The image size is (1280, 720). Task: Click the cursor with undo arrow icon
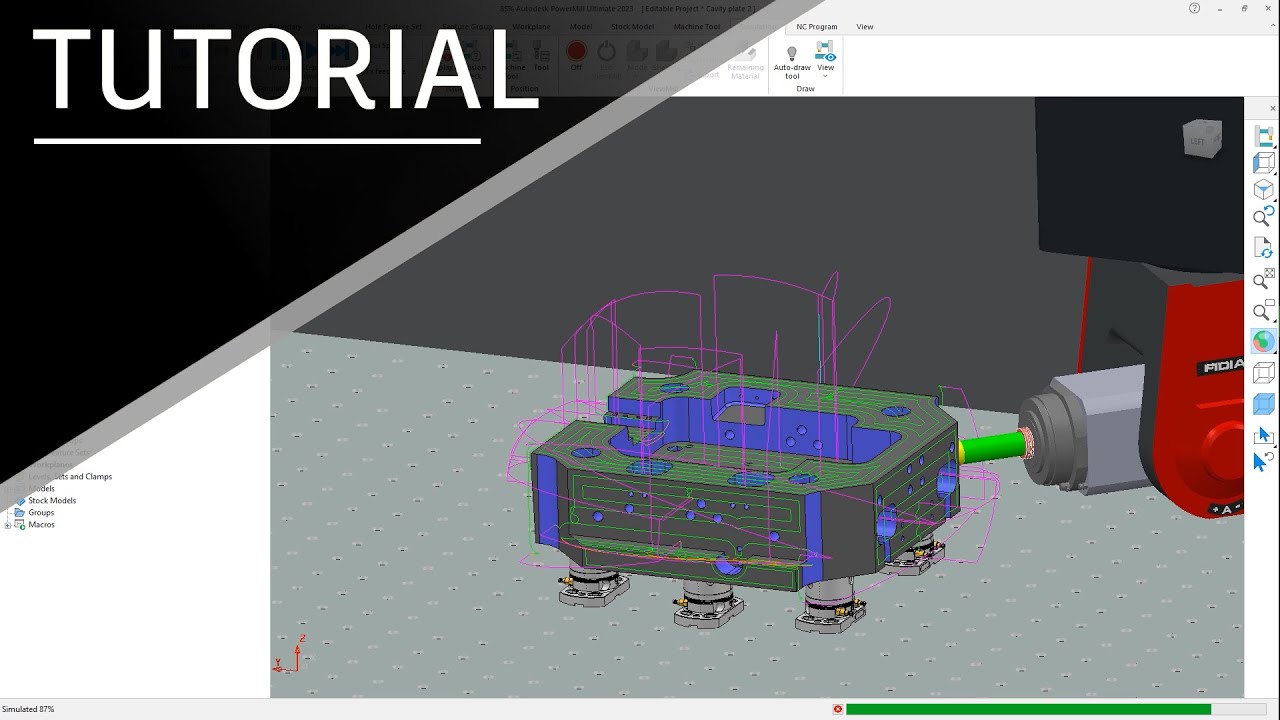tap(1264, 462)
